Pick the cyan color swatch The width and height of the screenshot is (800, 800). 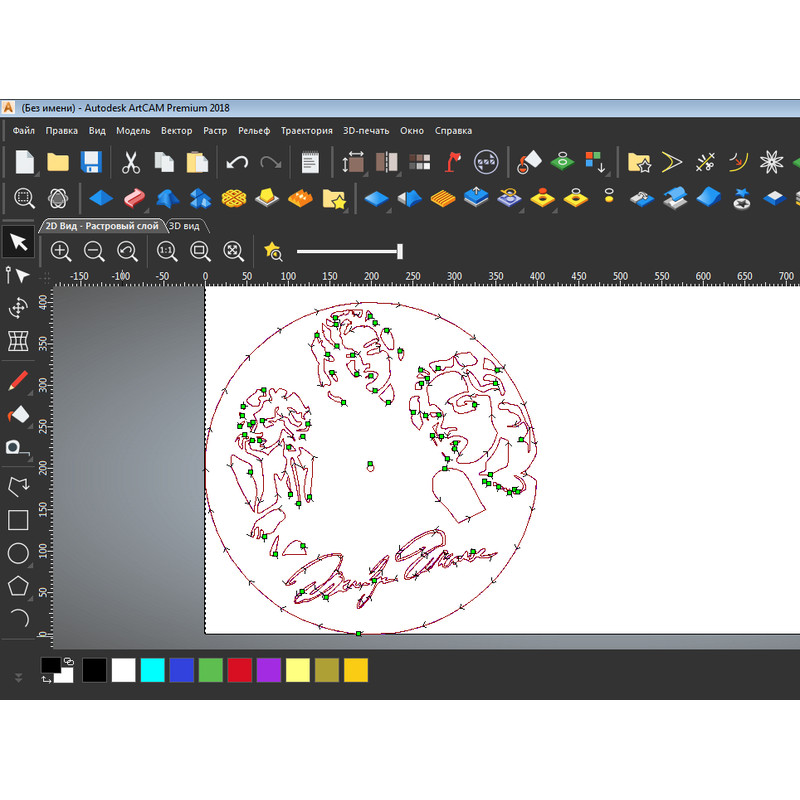click(x=153, y=670)
